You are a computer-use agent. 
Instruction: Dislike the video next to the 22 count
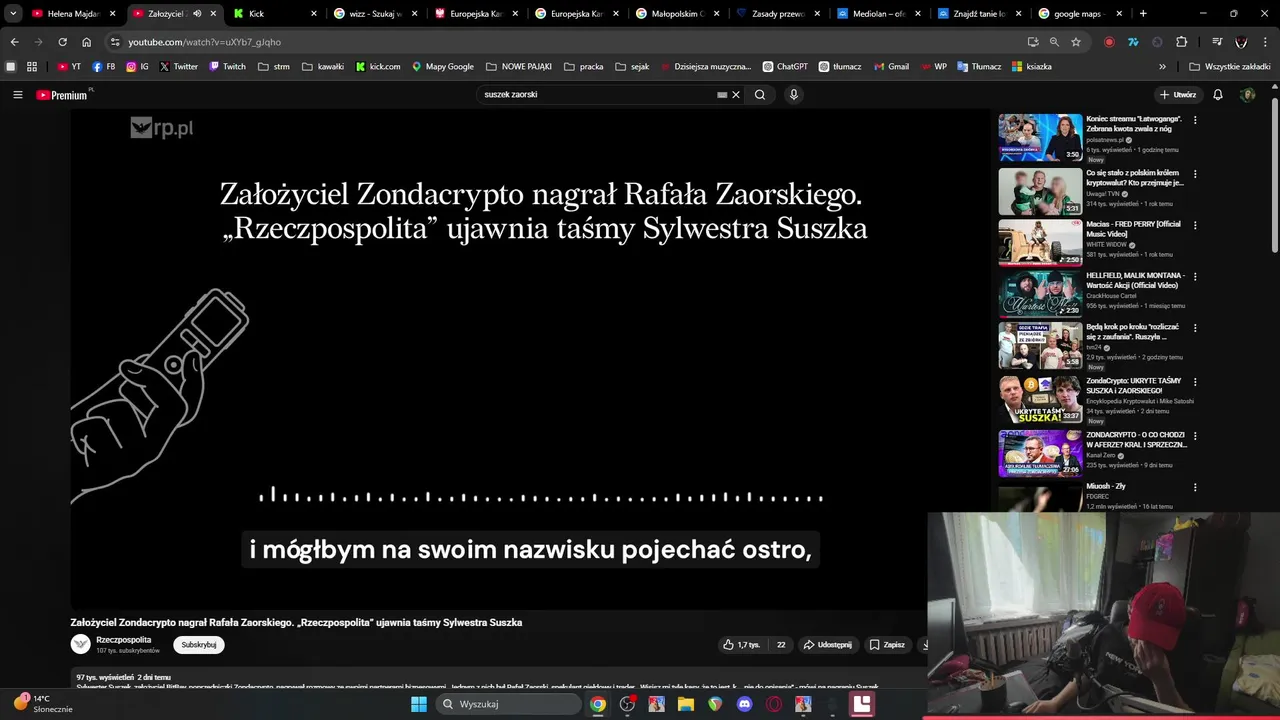point(781,645)
